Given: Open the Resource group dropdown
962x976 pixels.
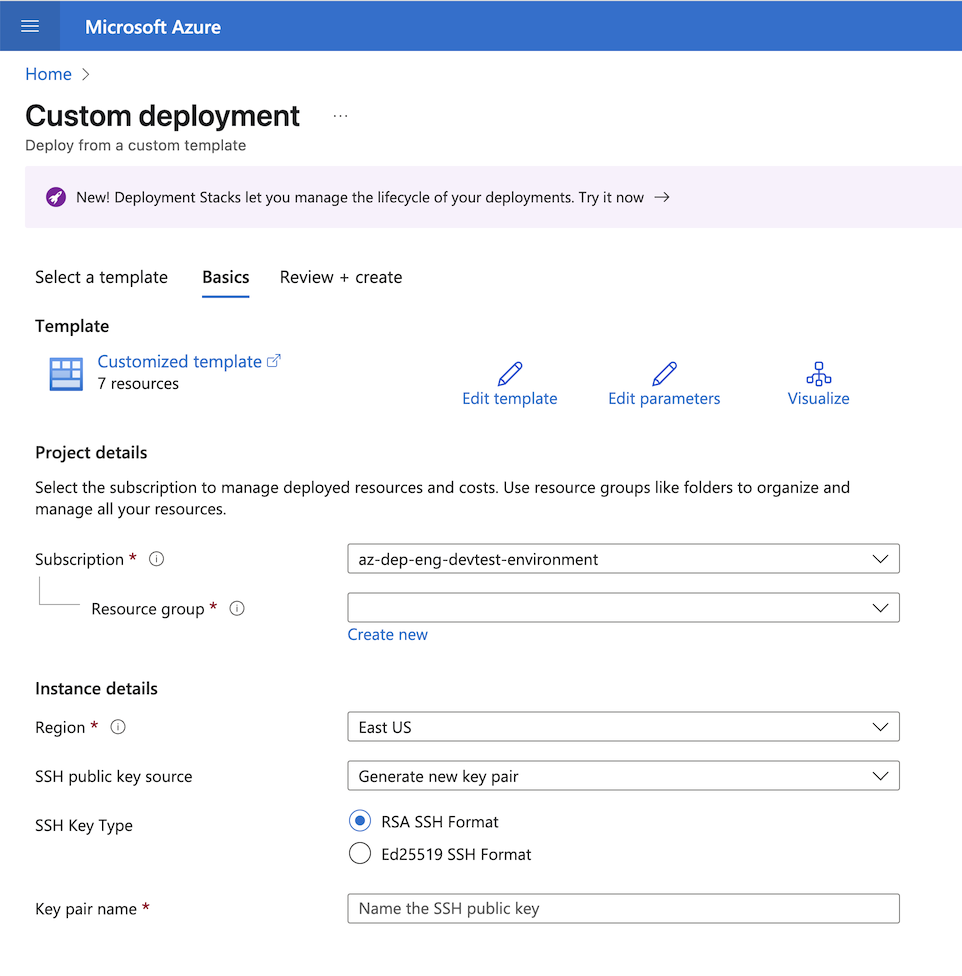Looking at the screenshot, I should [x=623, y=608].
